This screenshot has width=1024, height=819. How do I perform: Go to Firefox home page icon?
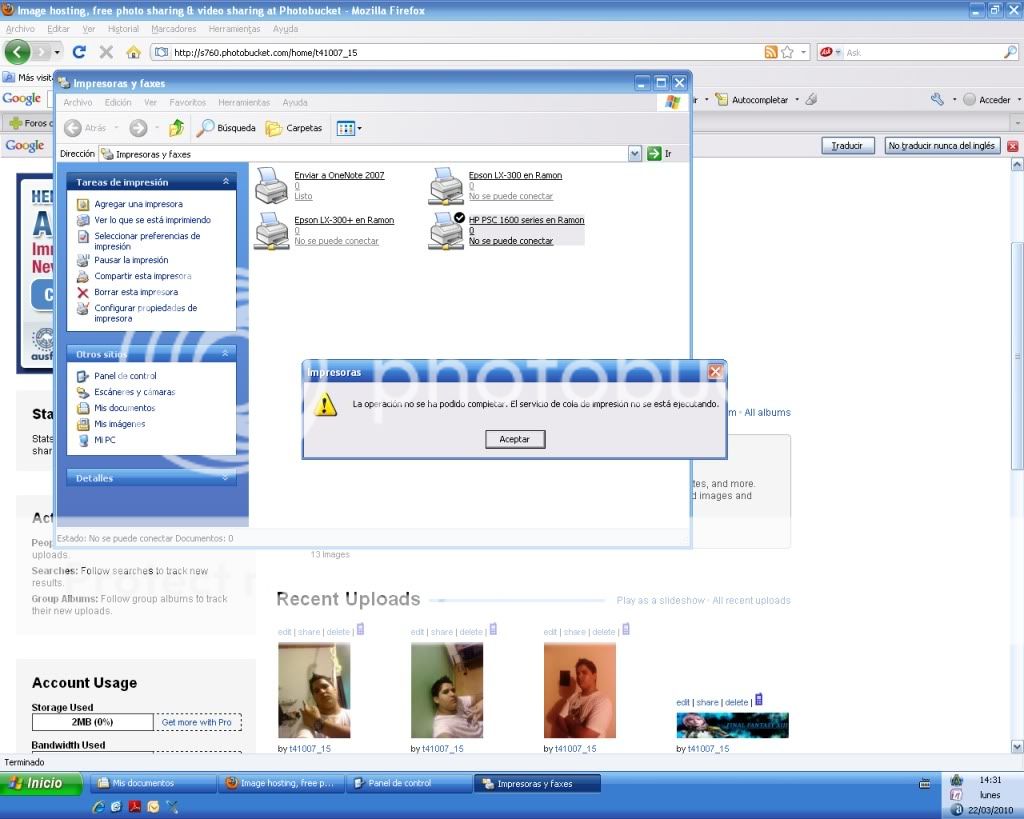point(133,52)
